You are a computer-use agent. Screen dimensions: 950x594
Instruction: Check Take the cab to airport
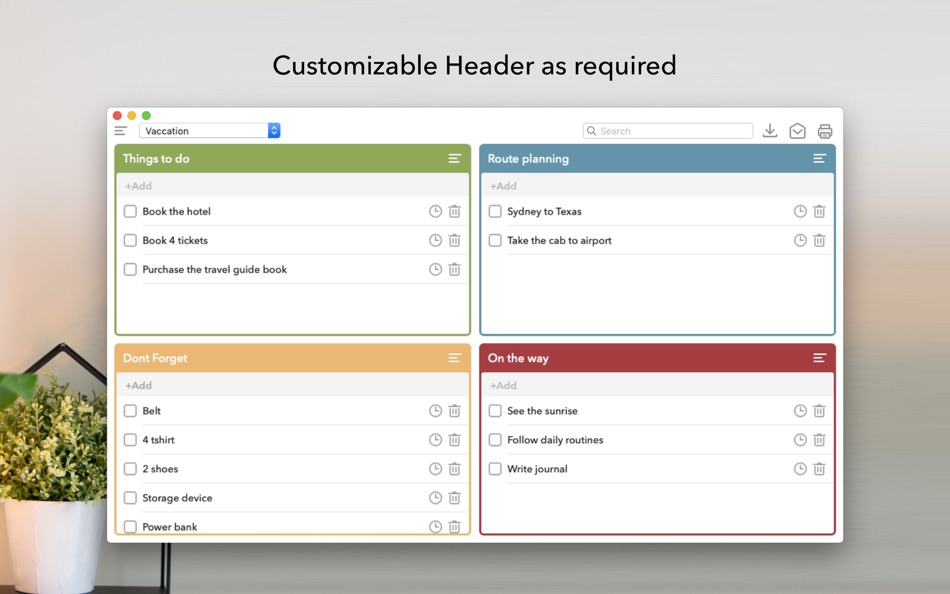[x=495, y=241]
